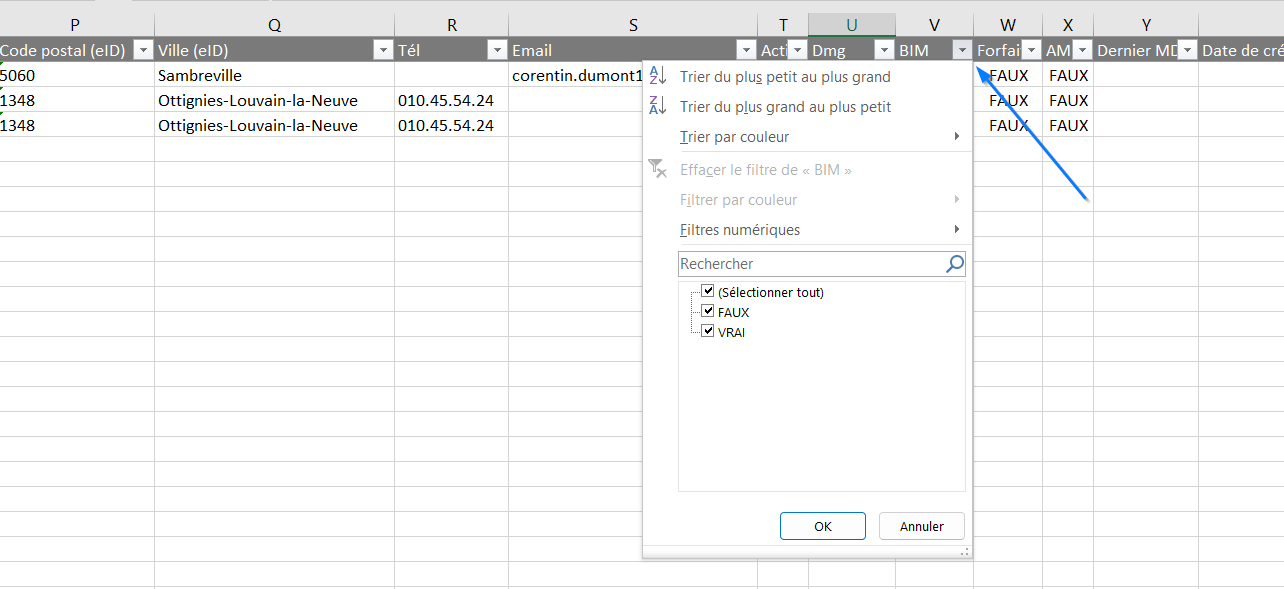Click the resize grip of filter popup
The width and height of the screenshot is (1284, 589).
pos(965,551)
